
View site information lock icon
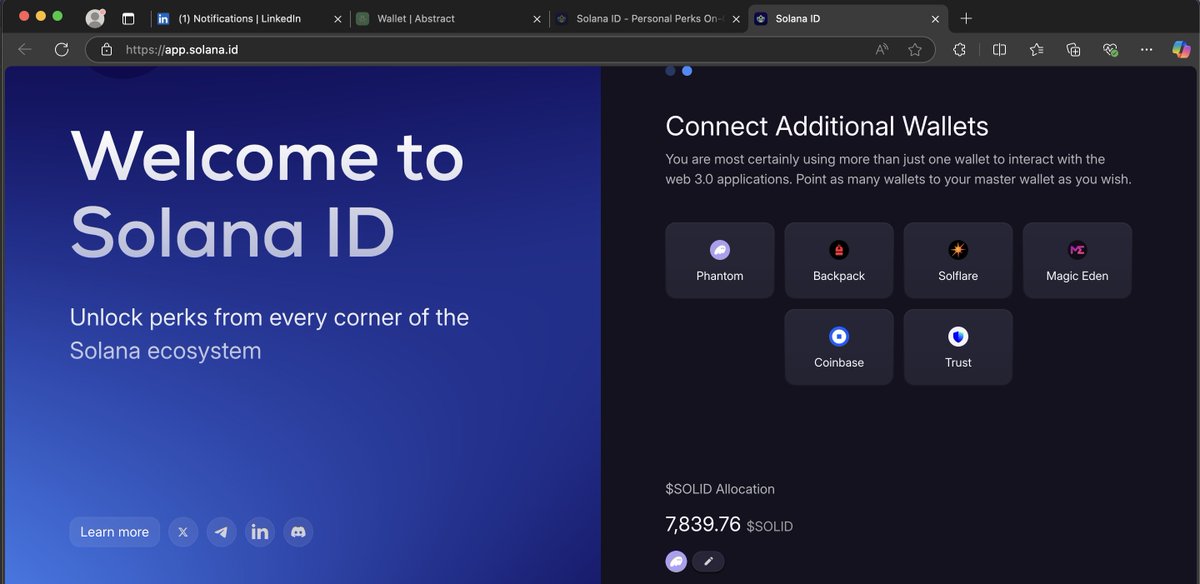pyautogui.click(x=106, y=49)
